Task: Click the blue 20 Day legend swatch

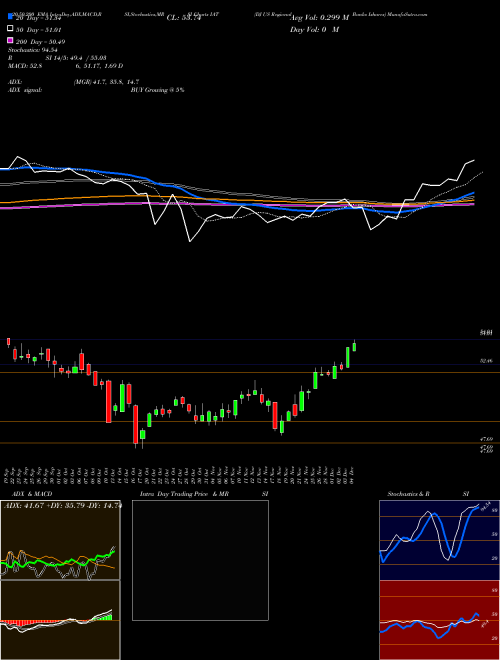Action: tap(11, 17)
